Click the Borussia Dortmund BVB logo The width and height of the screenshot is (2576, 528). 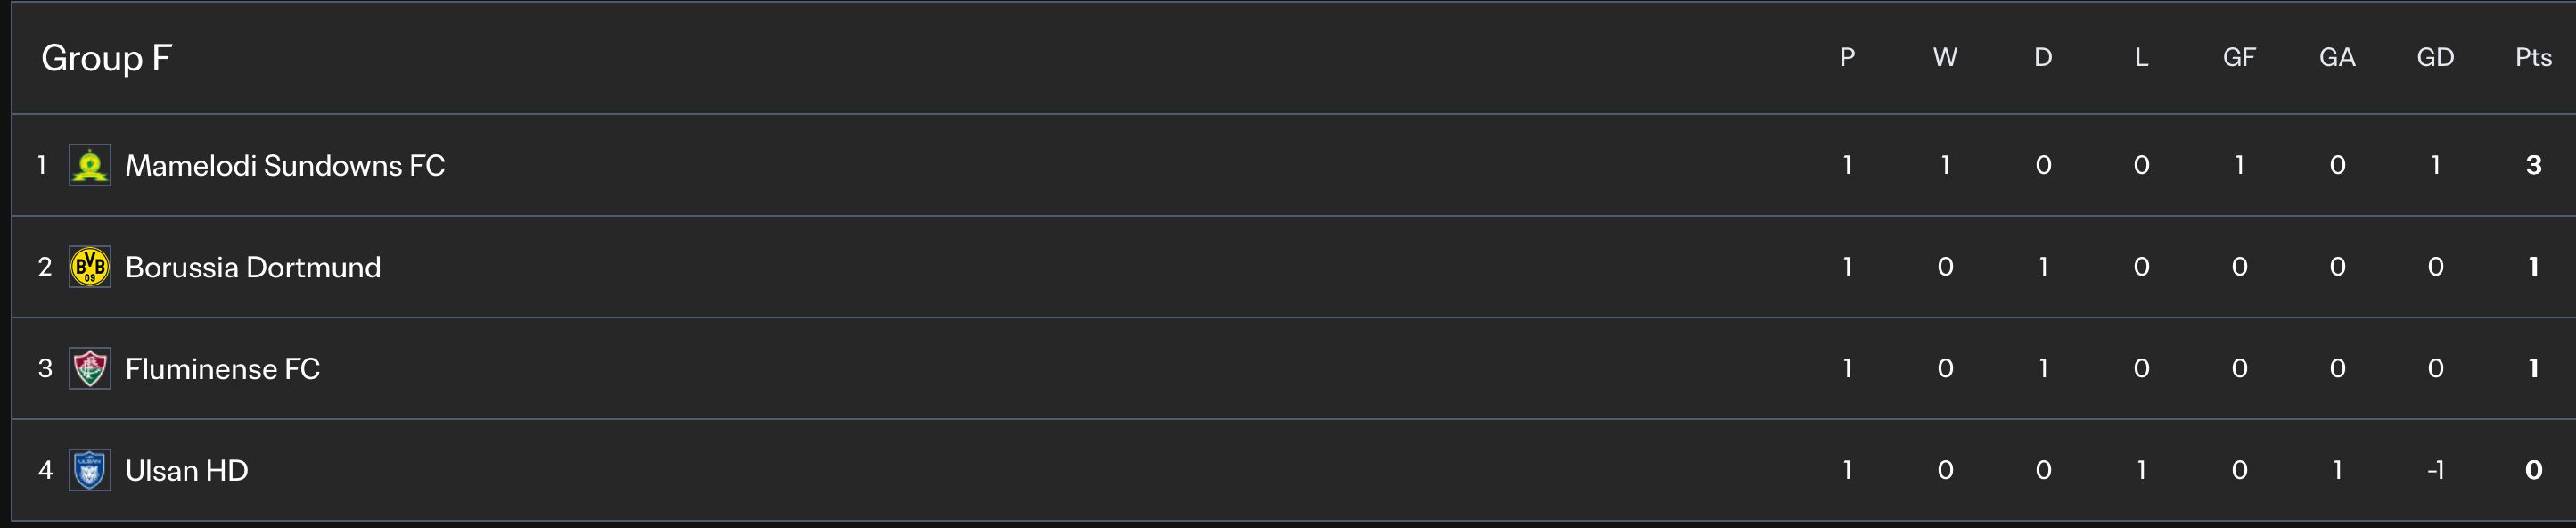[x=90, y=267]
